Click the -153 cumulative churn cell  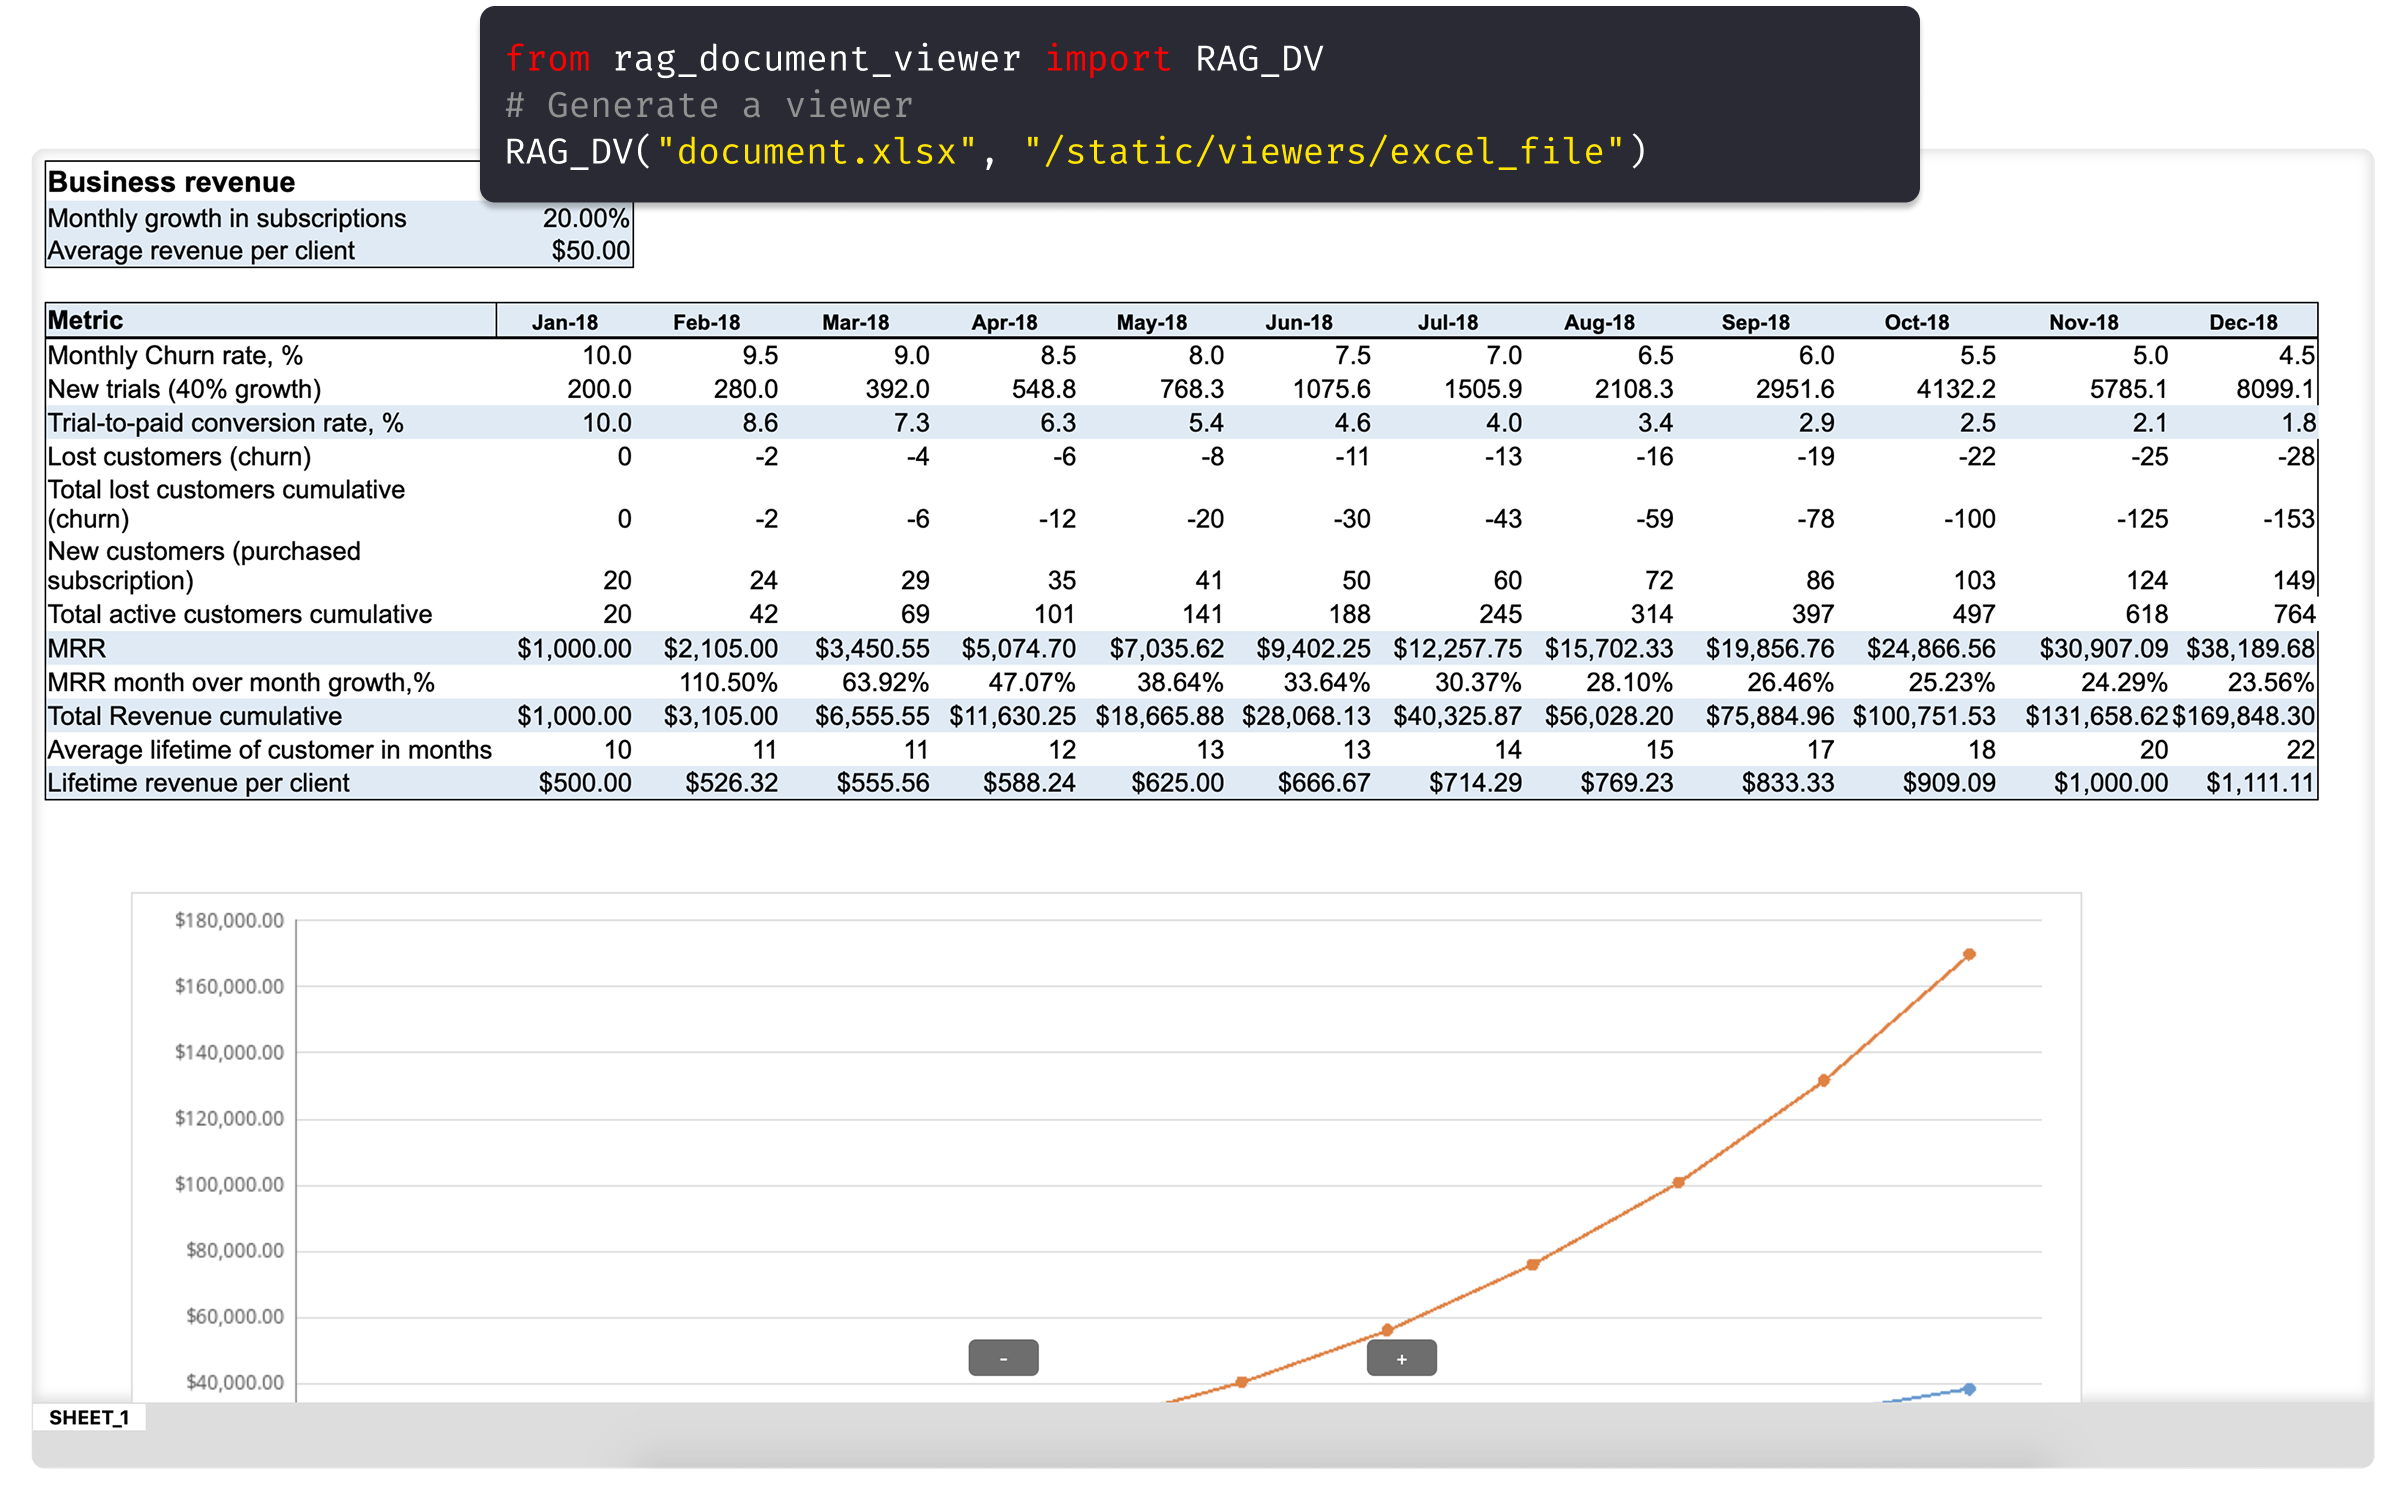[2288, 519]
